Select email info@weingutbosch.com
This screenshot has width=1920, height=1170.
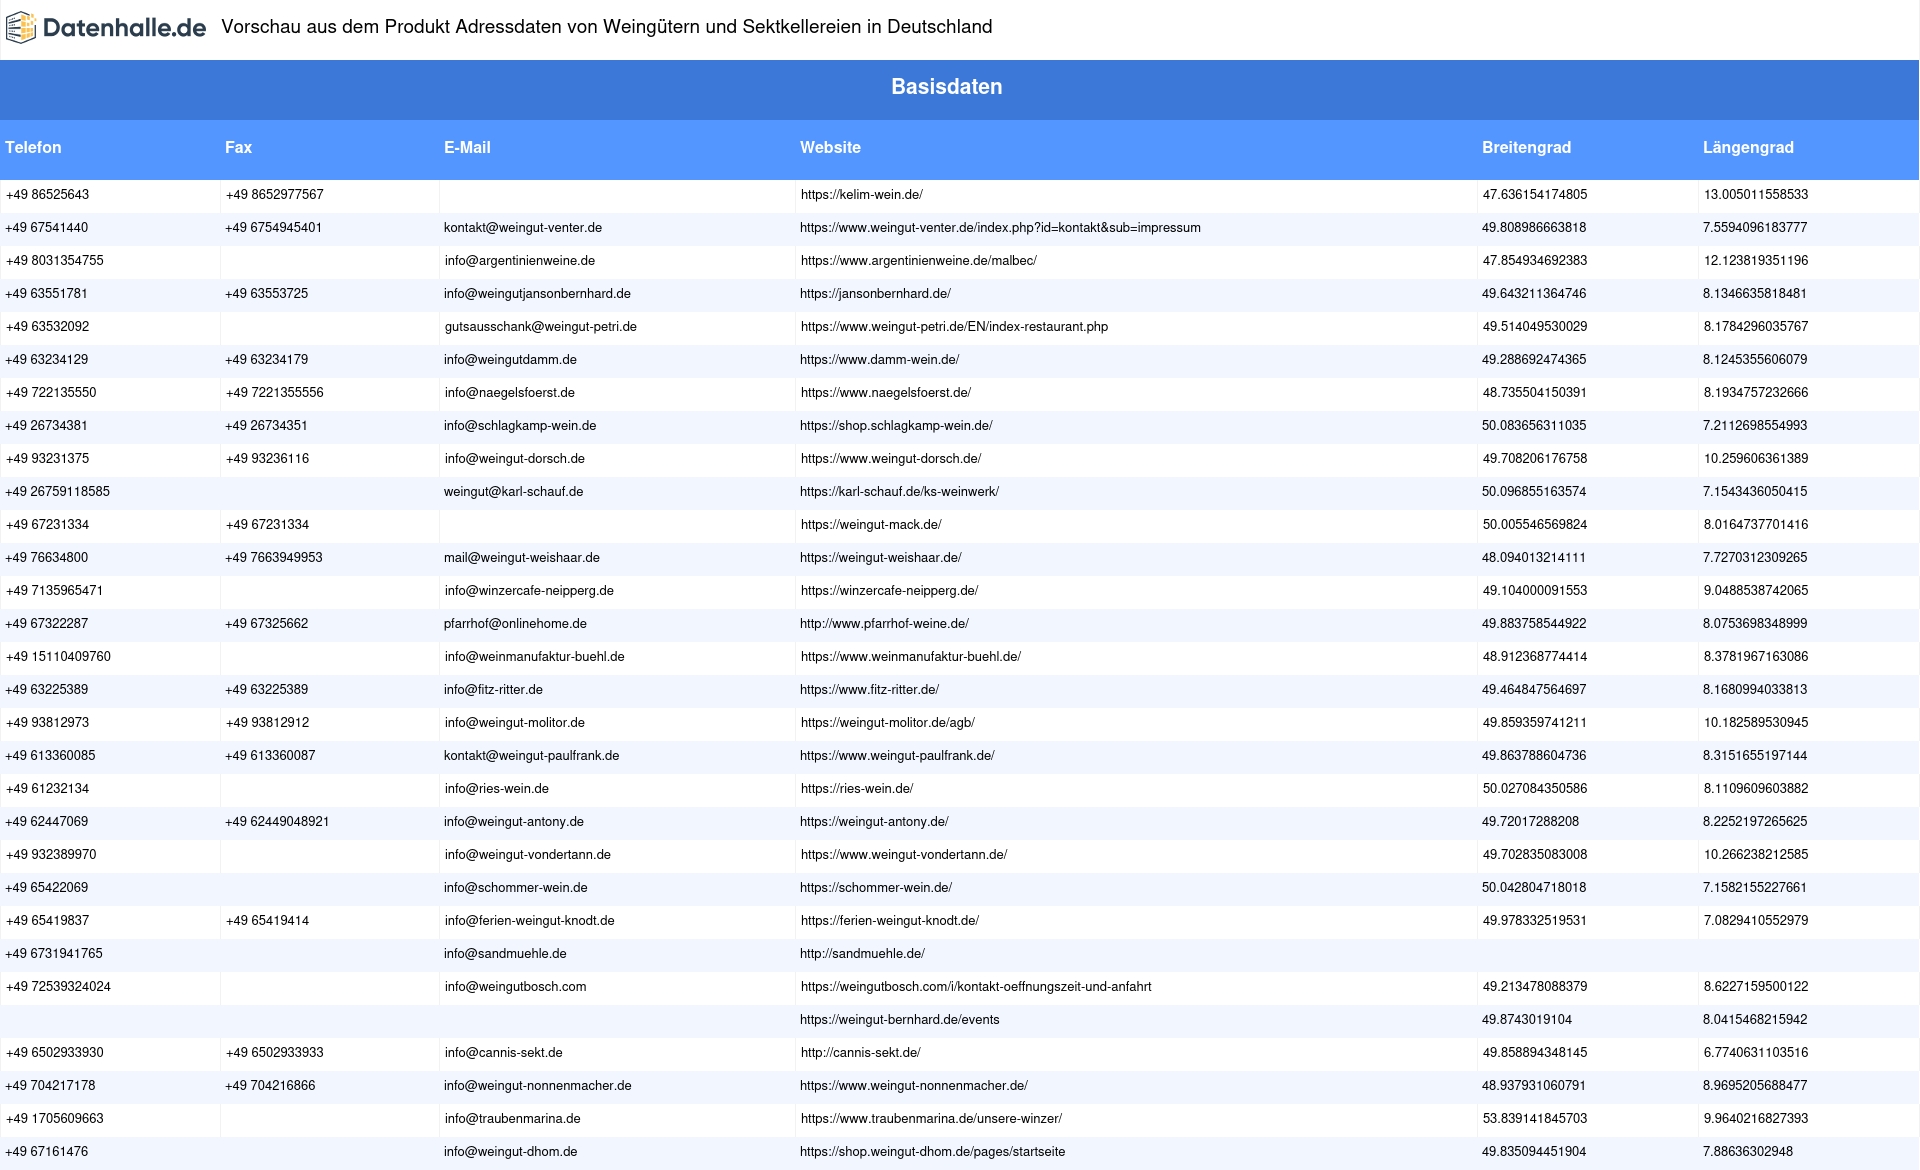(x=515, y=987)
